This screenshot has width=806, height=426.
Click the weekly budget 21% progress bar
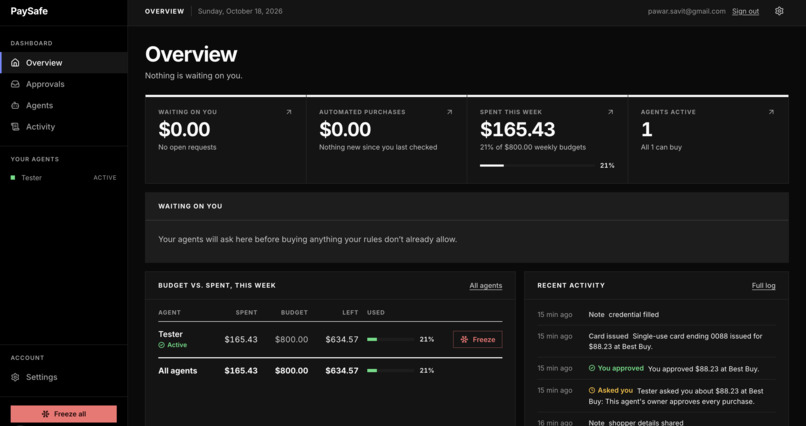point(538,165)
